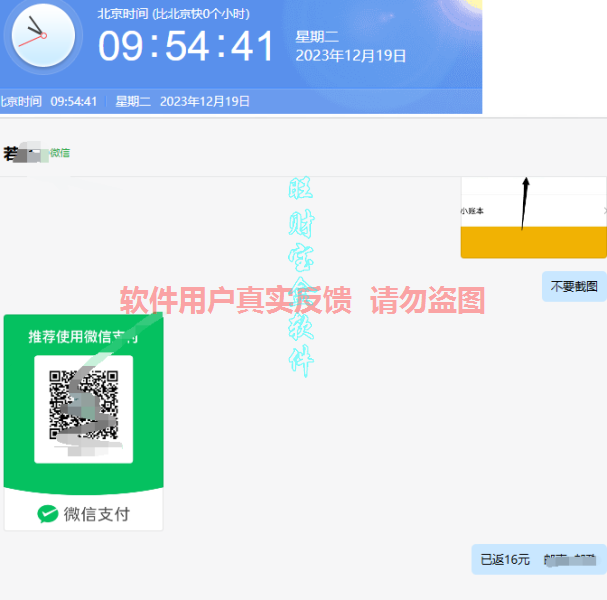This screenshot has width=607, height=600.
Task: Click the small 09:54:41 in the status strip
Action: 73,101
